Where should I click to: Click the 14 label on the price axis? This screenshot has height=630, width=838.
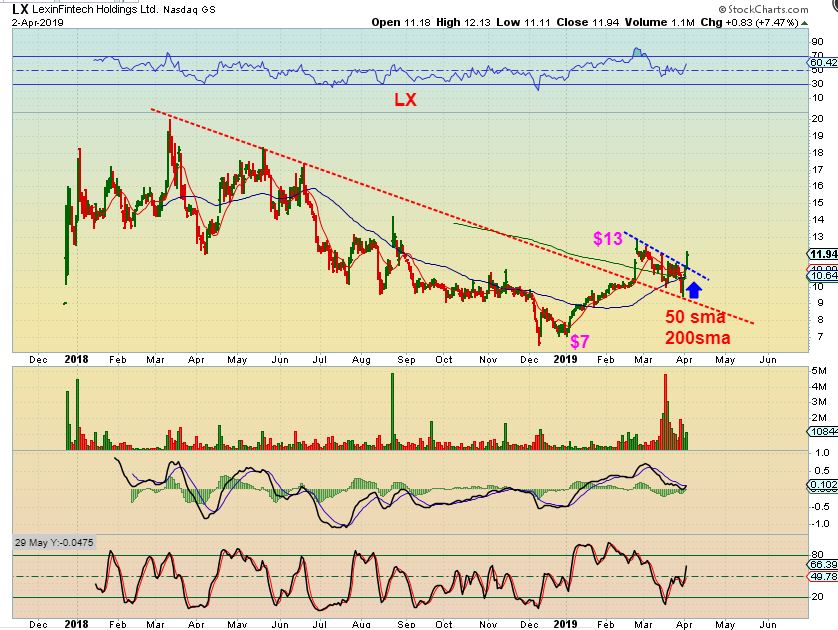tap(817, 220)
